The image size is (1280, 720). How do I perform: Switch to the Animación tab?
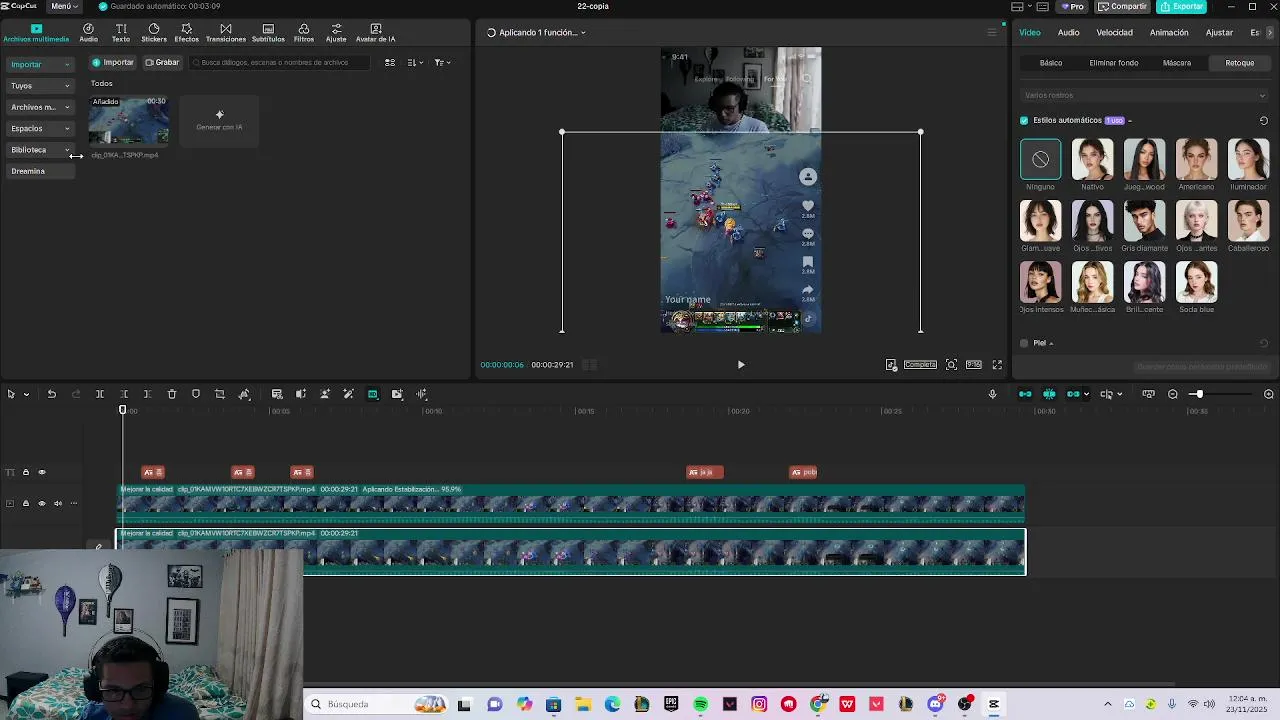[1169, 33]
